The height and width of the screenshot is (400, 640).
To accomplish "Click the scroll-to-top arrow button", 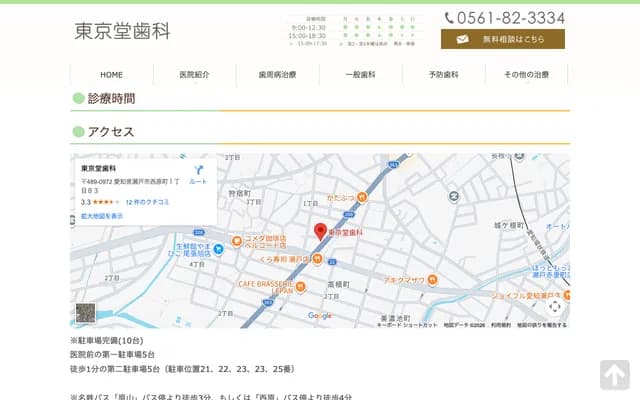I will (614, 375).
